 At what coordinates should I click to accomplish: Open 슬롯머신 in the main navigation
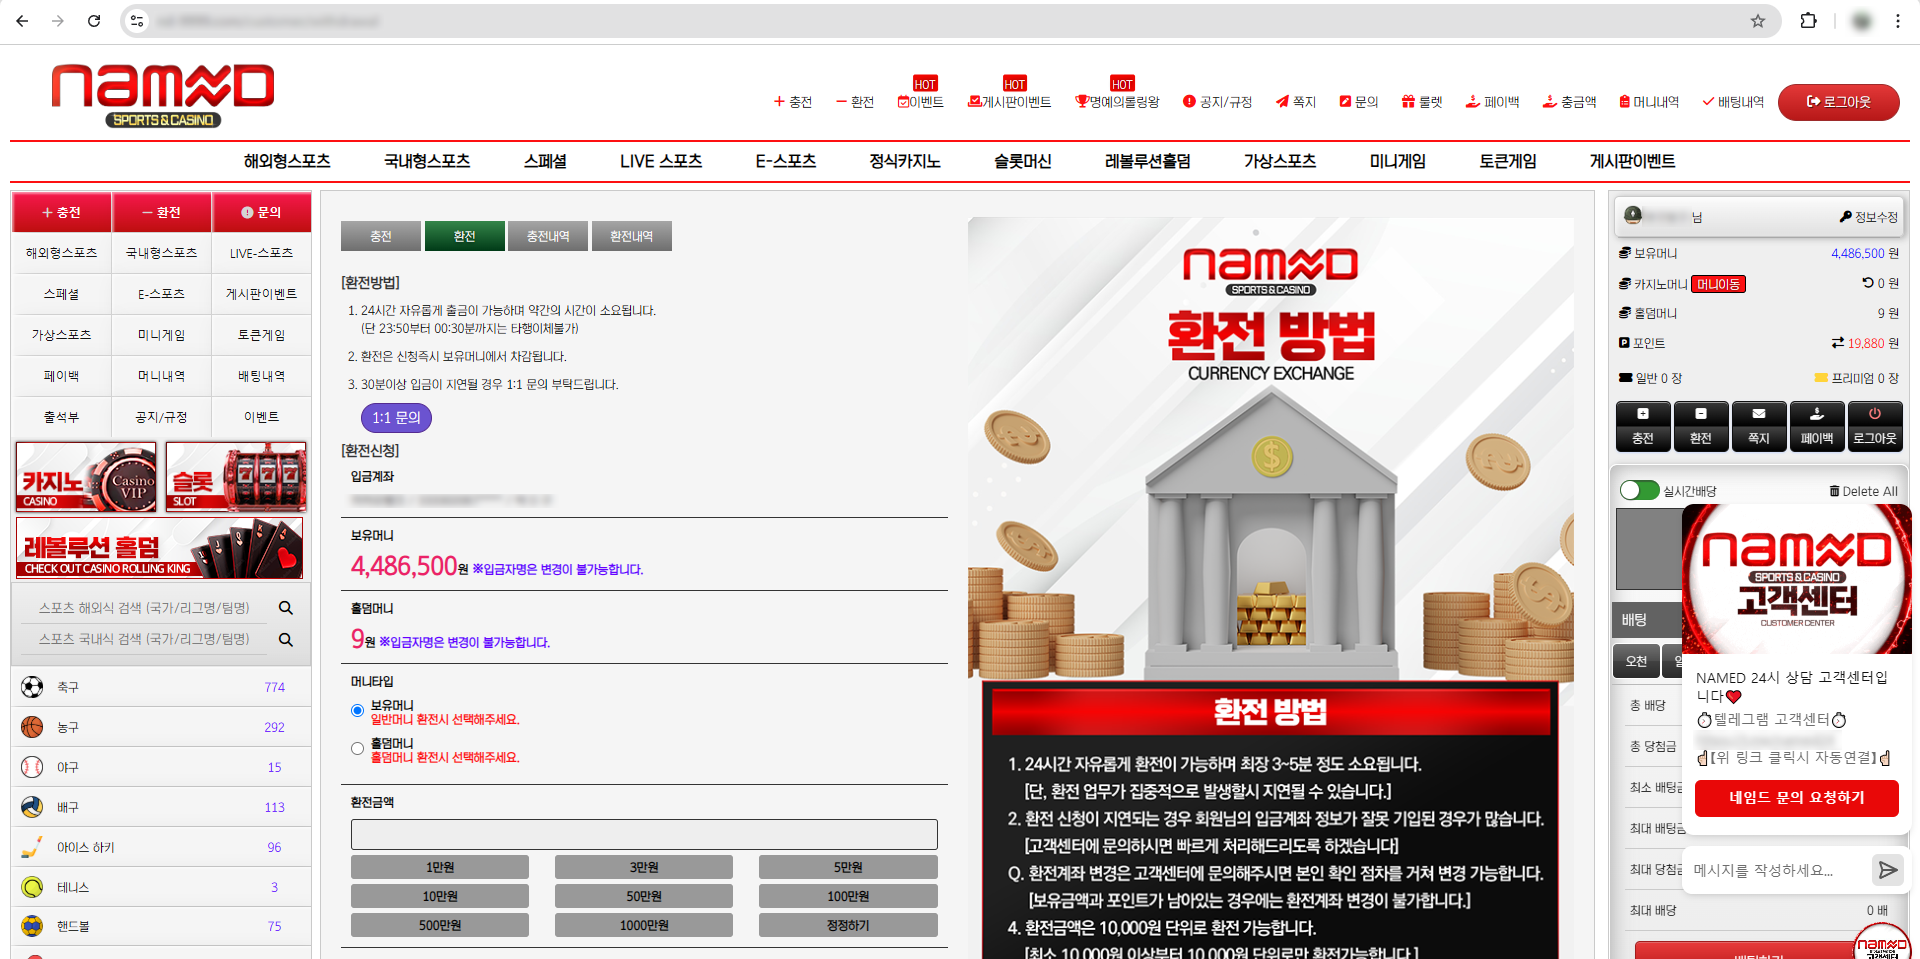pos(1023,161)
